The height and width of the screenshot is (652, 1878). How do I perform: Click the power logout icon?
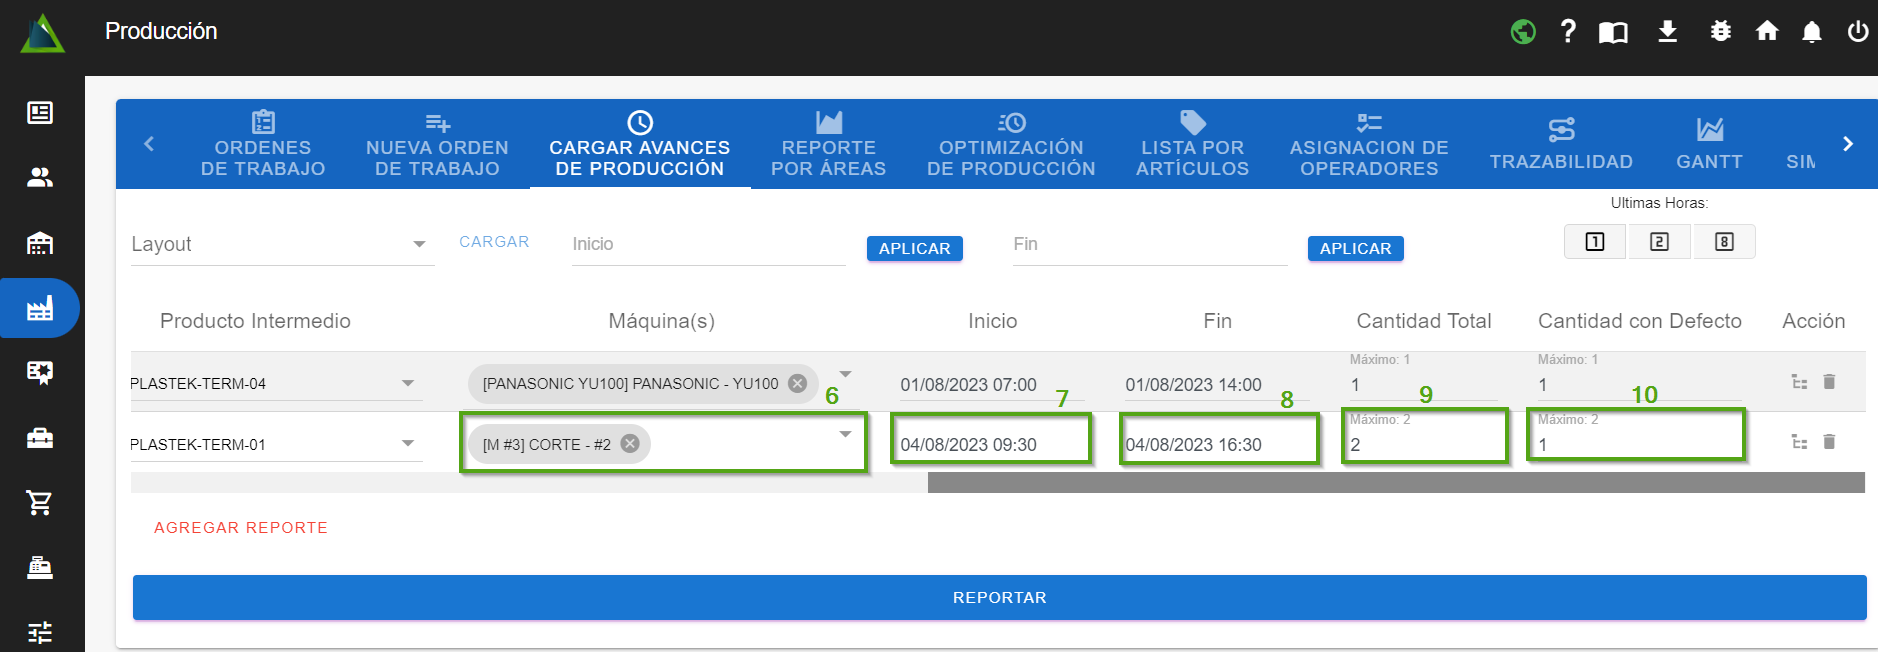tap(1857, 32)
